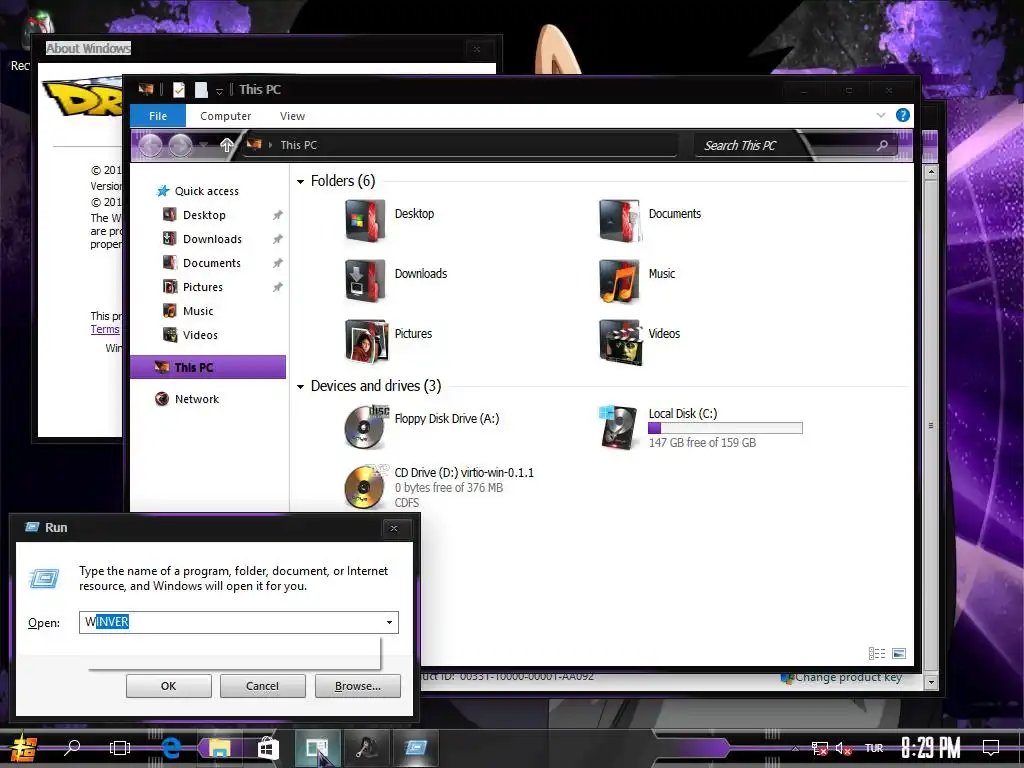
Task: Expand the ribbon with the chevron
Action: pyautogui.click(x=880, y=116)
